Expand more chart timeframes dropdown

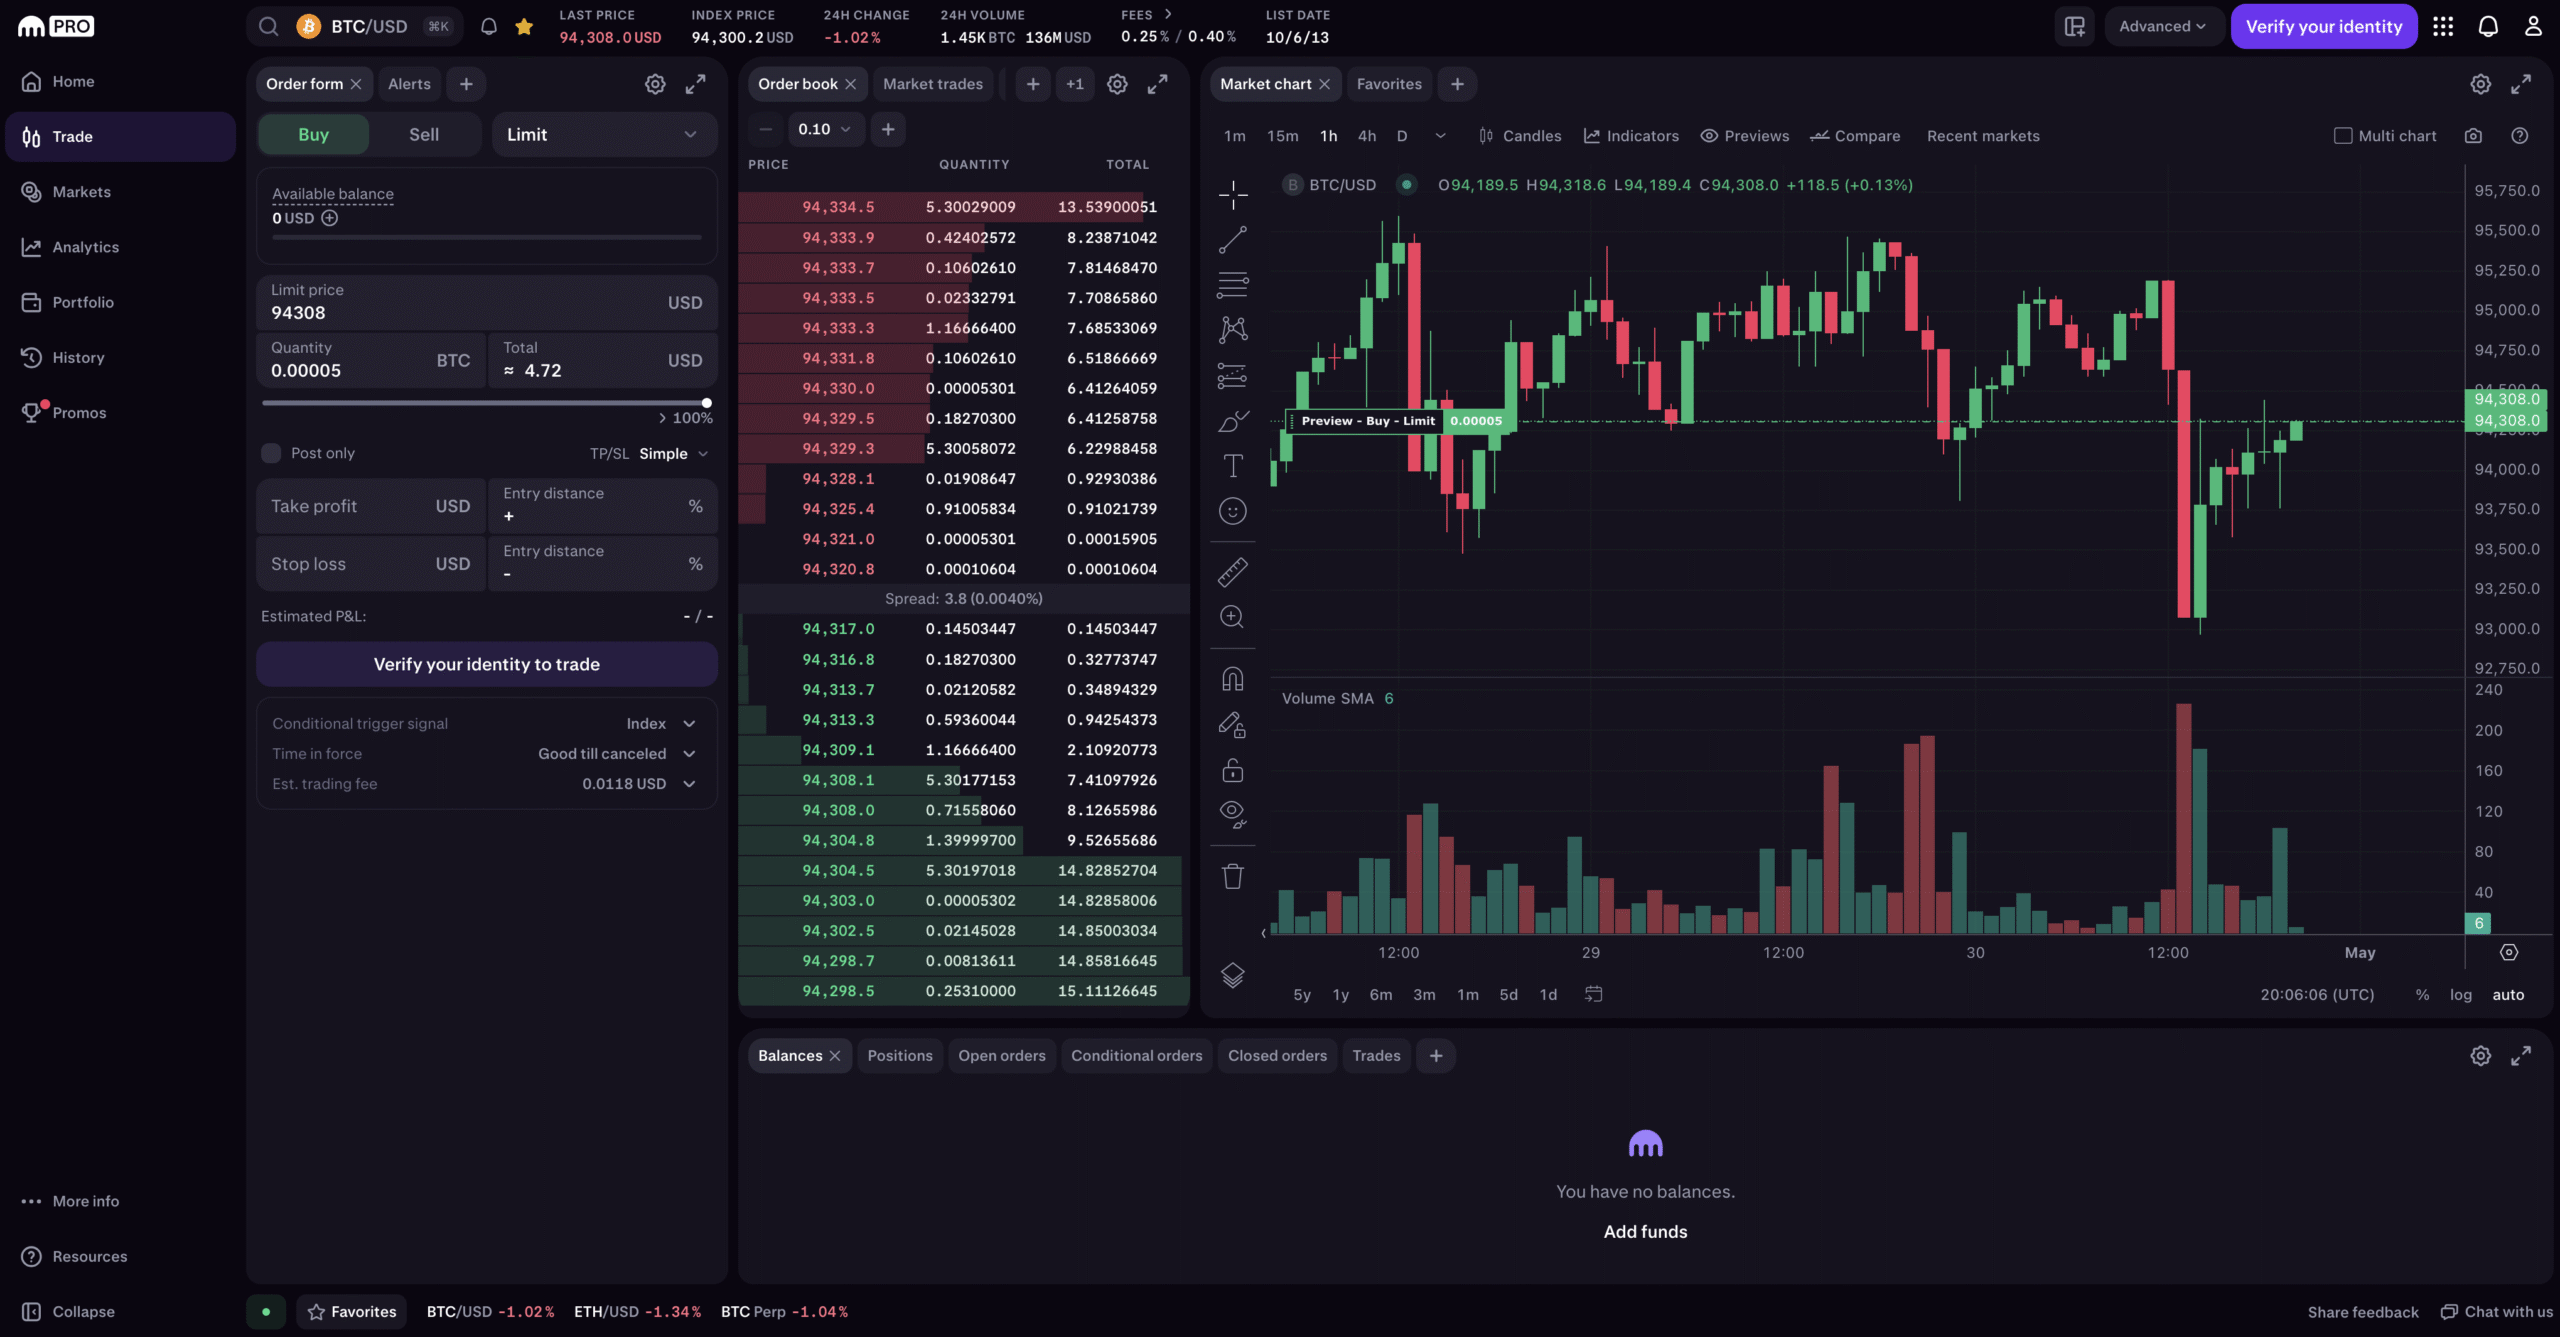[1440, 136]
